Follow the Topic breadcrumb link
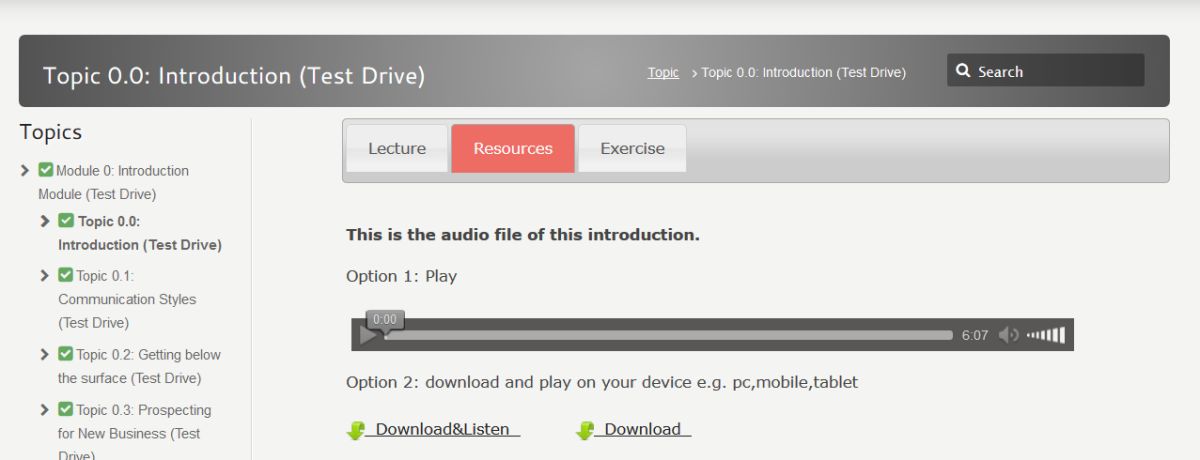This screenshot has width=1200, height=460. (x=663, y=72)
